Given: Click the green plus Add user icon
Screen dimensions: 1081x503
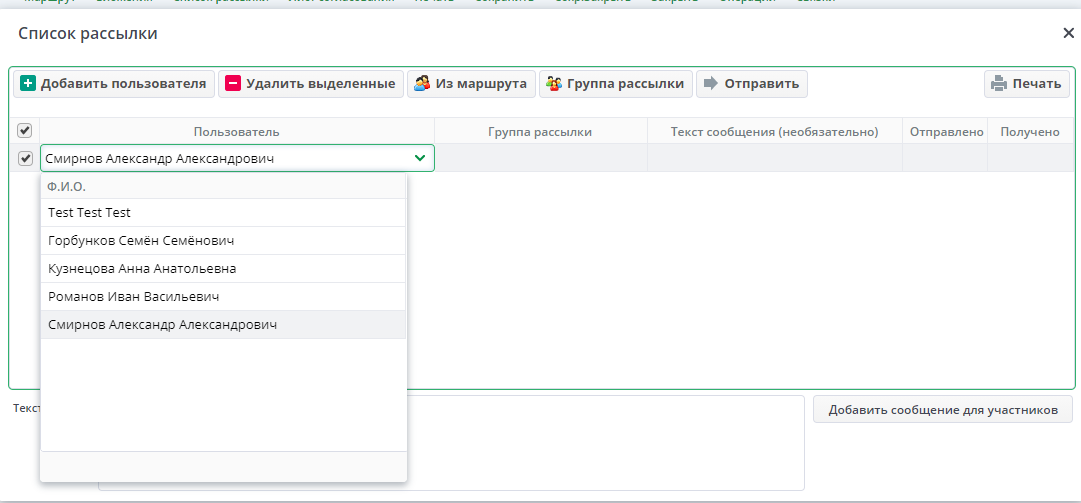Looking at the screenshot, I should [28, 84].
